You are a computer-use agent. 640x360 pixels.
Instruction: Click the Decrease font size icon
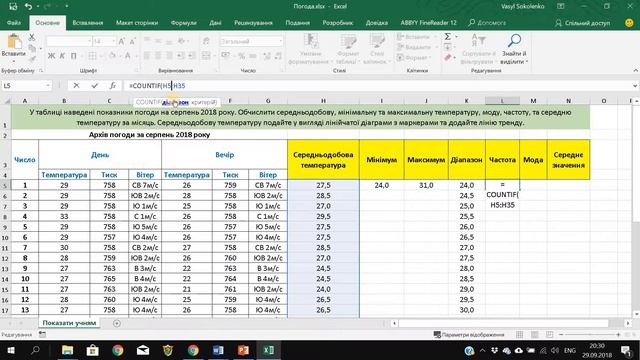click(132, 41)
